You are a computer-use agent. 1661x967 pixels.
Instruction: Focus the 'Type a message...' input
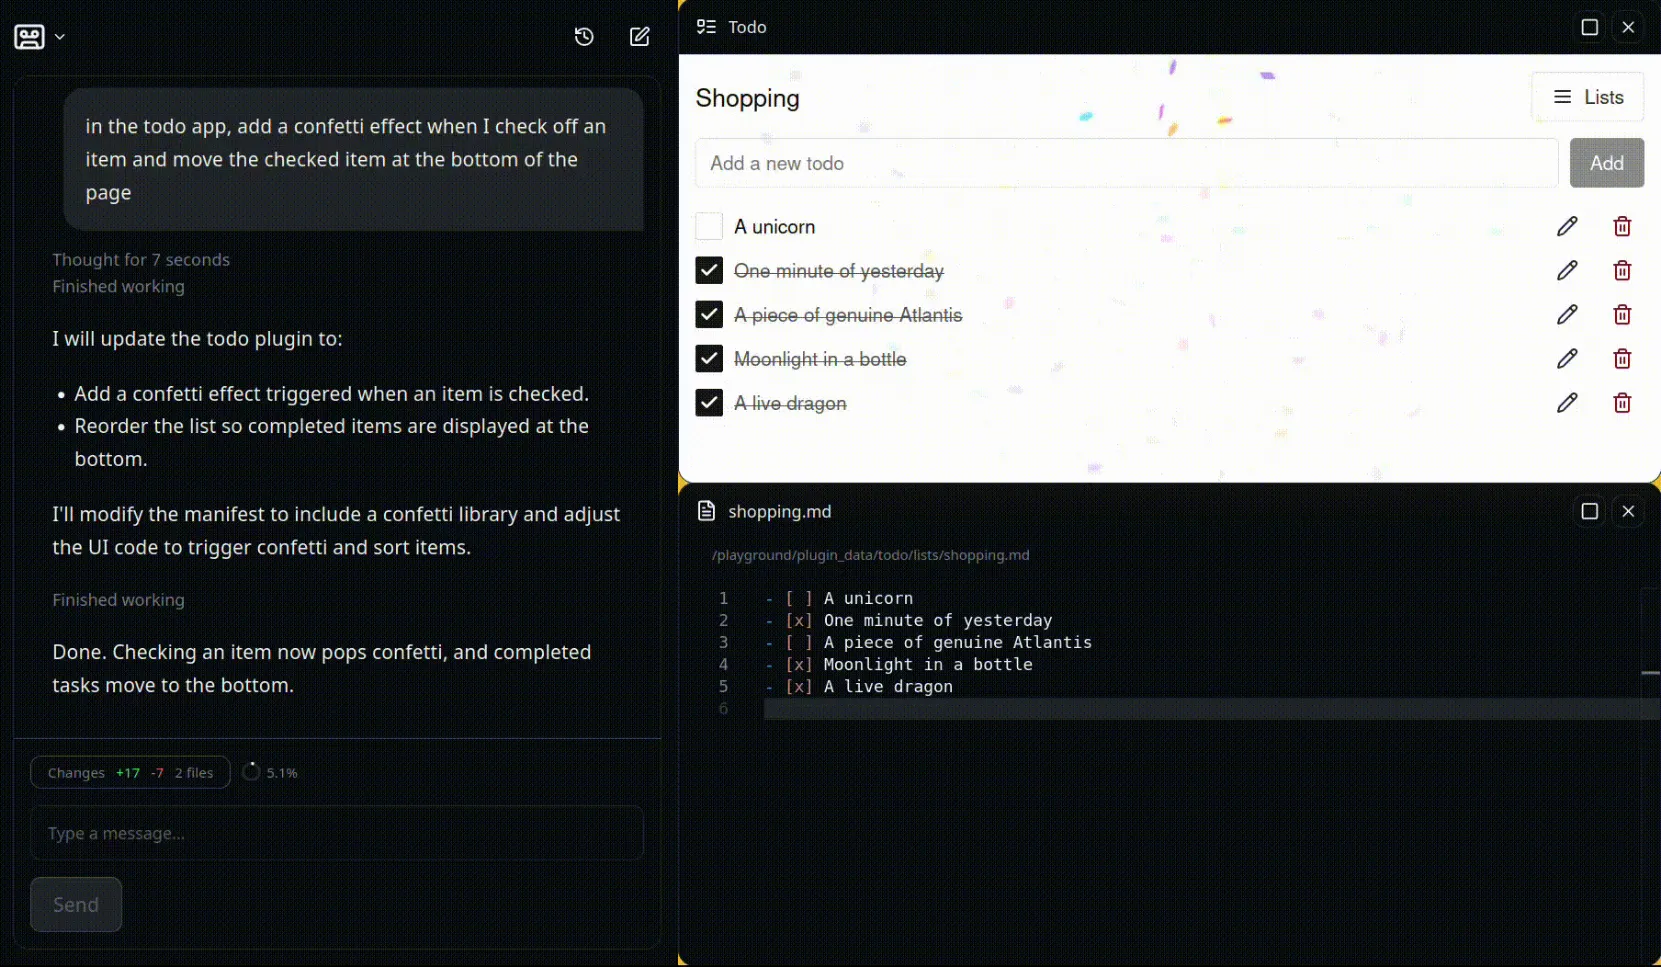pos(337,833)
